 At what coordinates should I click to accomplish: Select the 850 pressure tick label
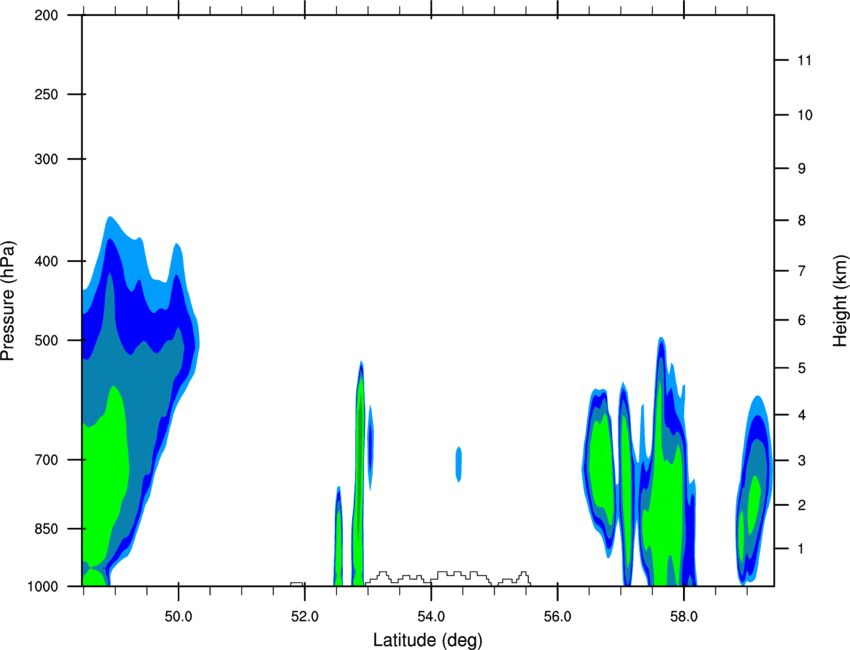pos(46,529)
